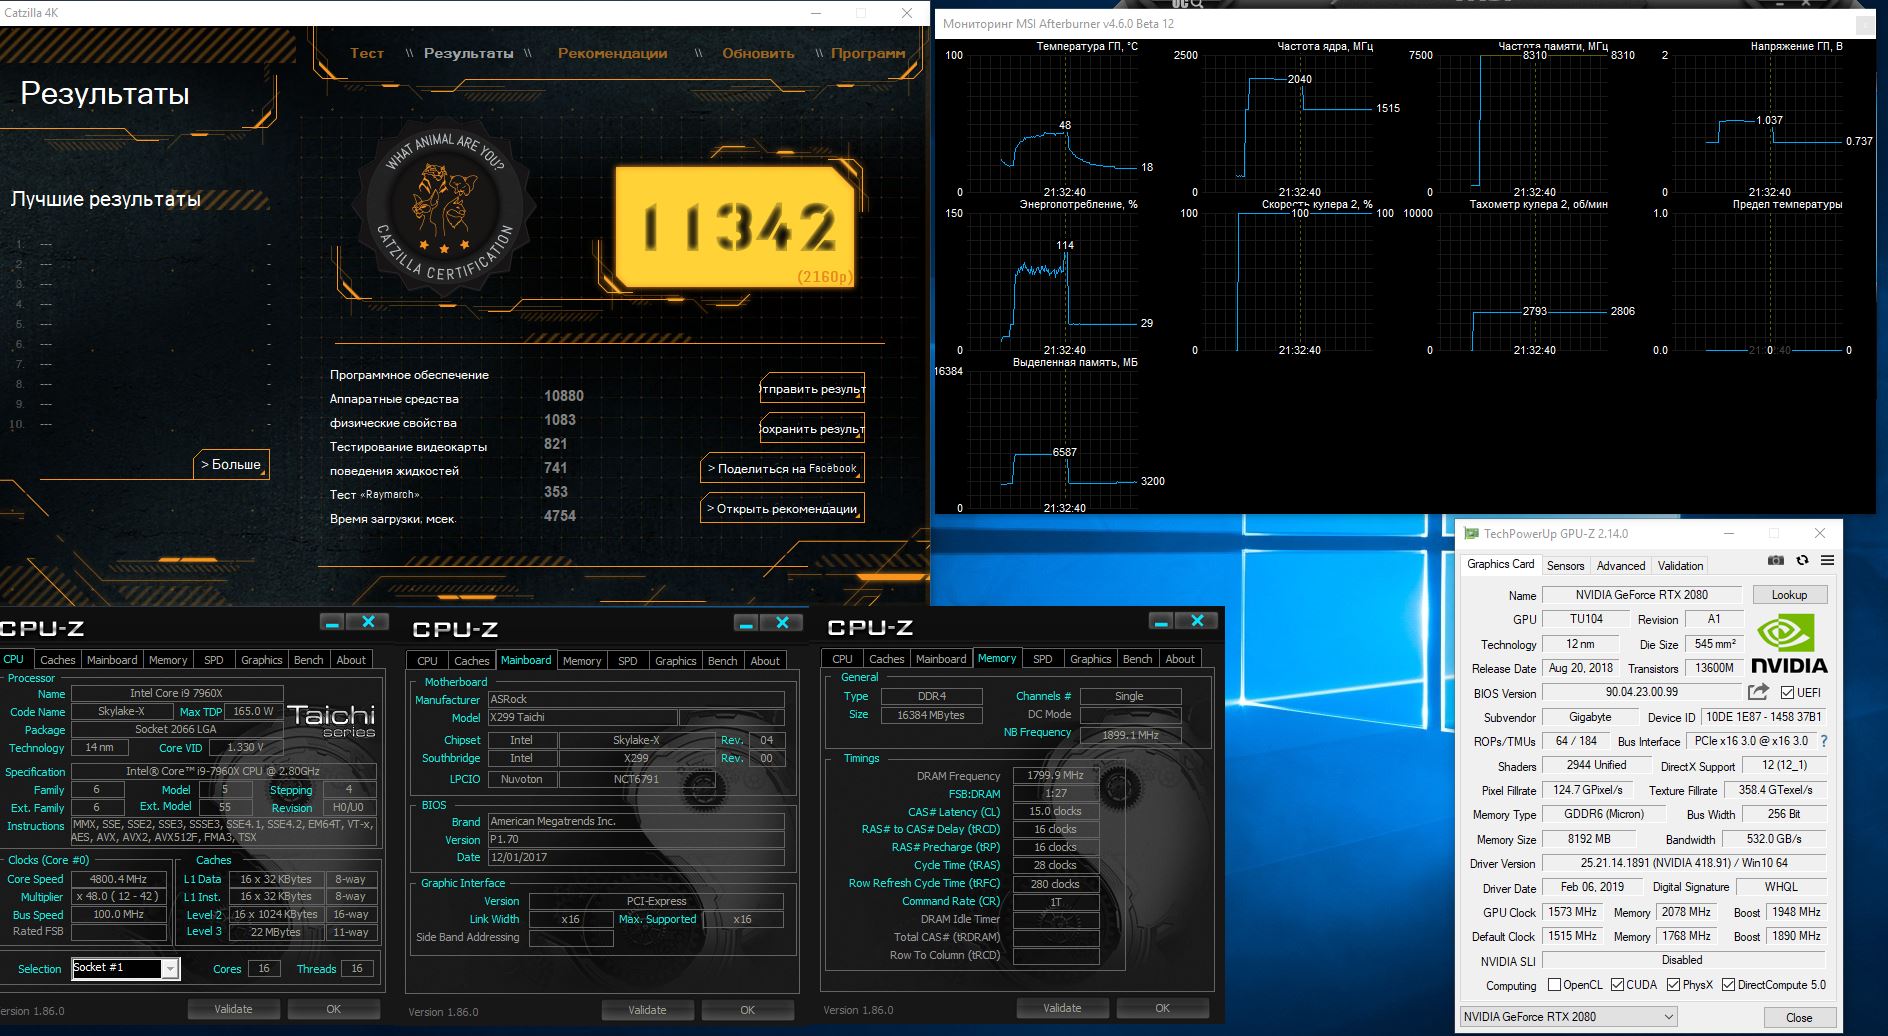Image resolution: width=1888 pixels, height=1036 pixels.
Task: Open the Тест tab in Catzilla
Action: coord(366,53)
